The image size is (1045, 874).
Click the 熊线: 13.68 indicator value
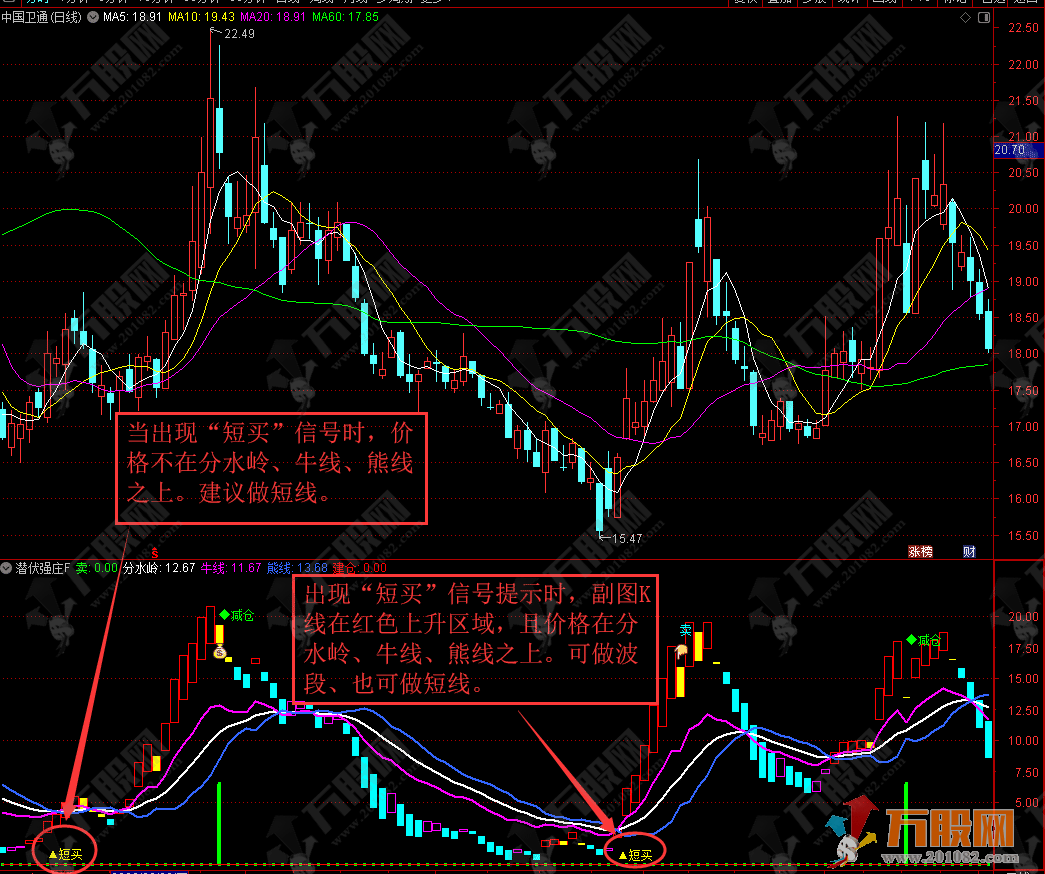tap(297, 568)
